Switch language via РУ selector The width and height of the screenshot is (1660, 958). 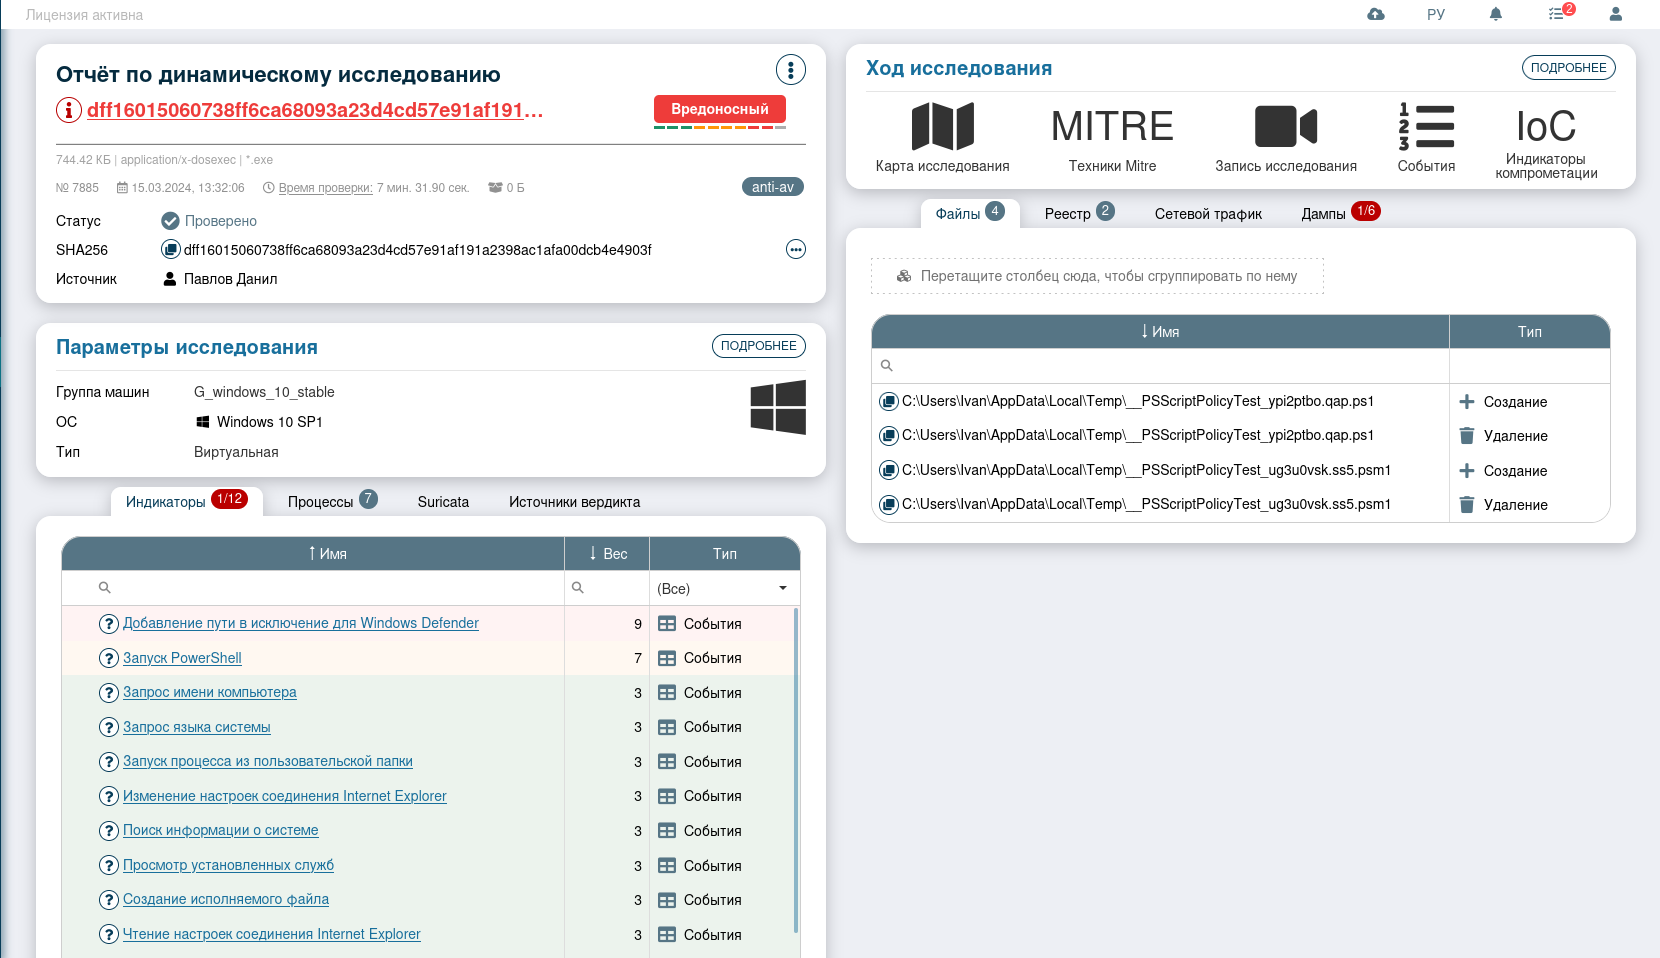coord(1436,14)
